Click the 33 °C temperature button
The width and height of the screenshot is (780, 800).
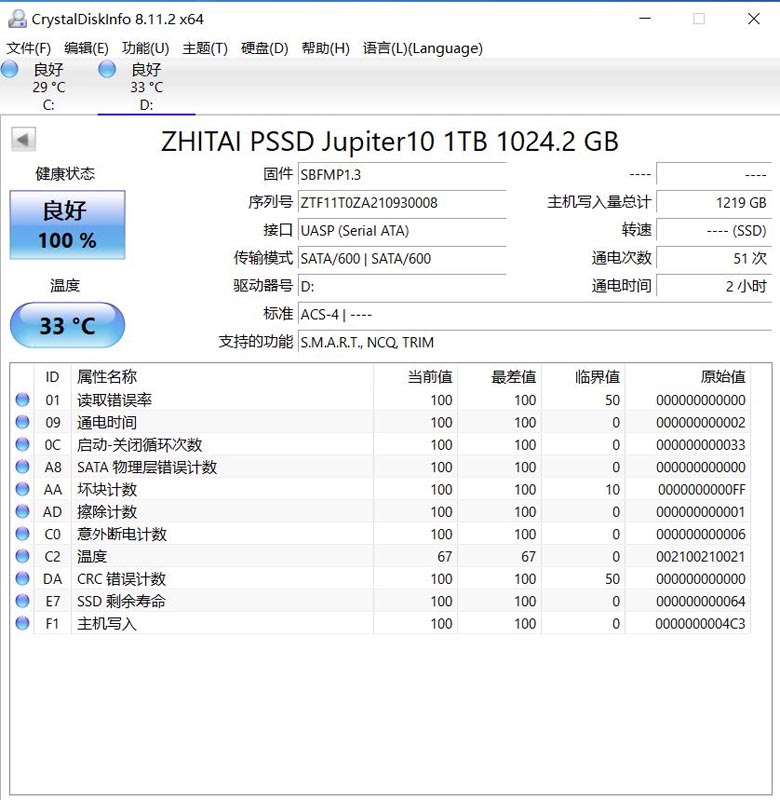68,326
